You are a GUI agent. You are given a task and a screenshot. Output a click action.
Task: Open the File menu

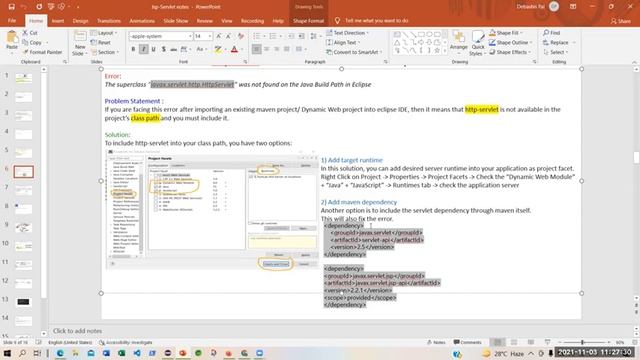pos(12,20)
